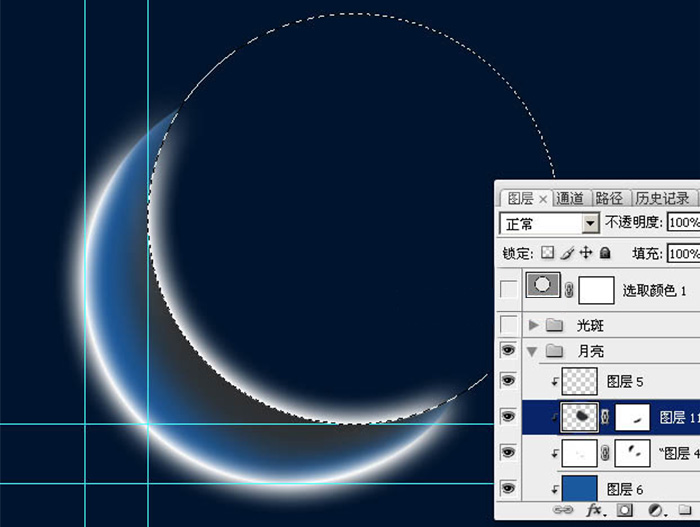The image size is (700, 527).
Task: Show the 选取颜色 1 layer via visibility box
Action: 509,290
